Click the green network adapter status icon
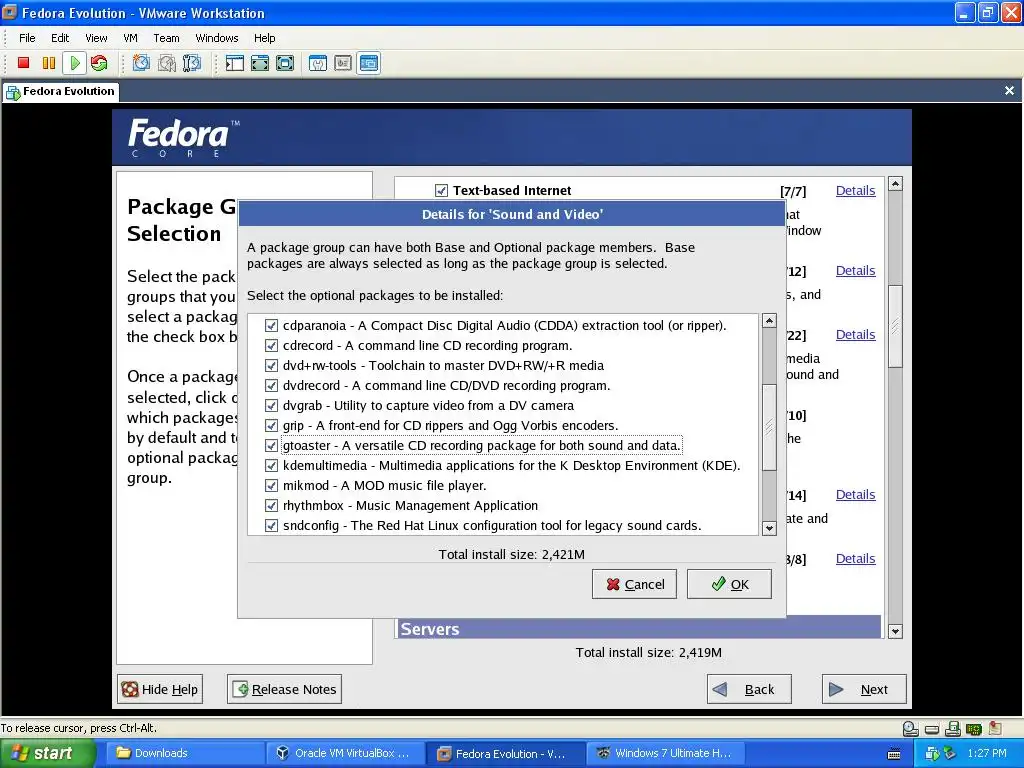1024x768 pixels. click(974, 728)
